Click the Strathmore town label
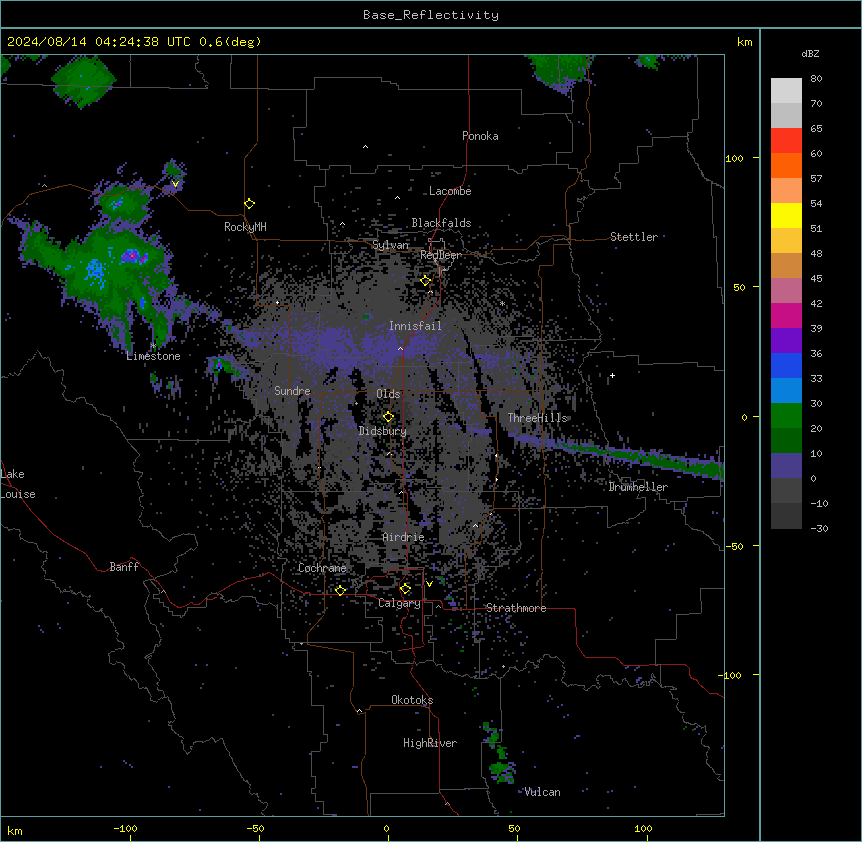 (x=516, y=608)
